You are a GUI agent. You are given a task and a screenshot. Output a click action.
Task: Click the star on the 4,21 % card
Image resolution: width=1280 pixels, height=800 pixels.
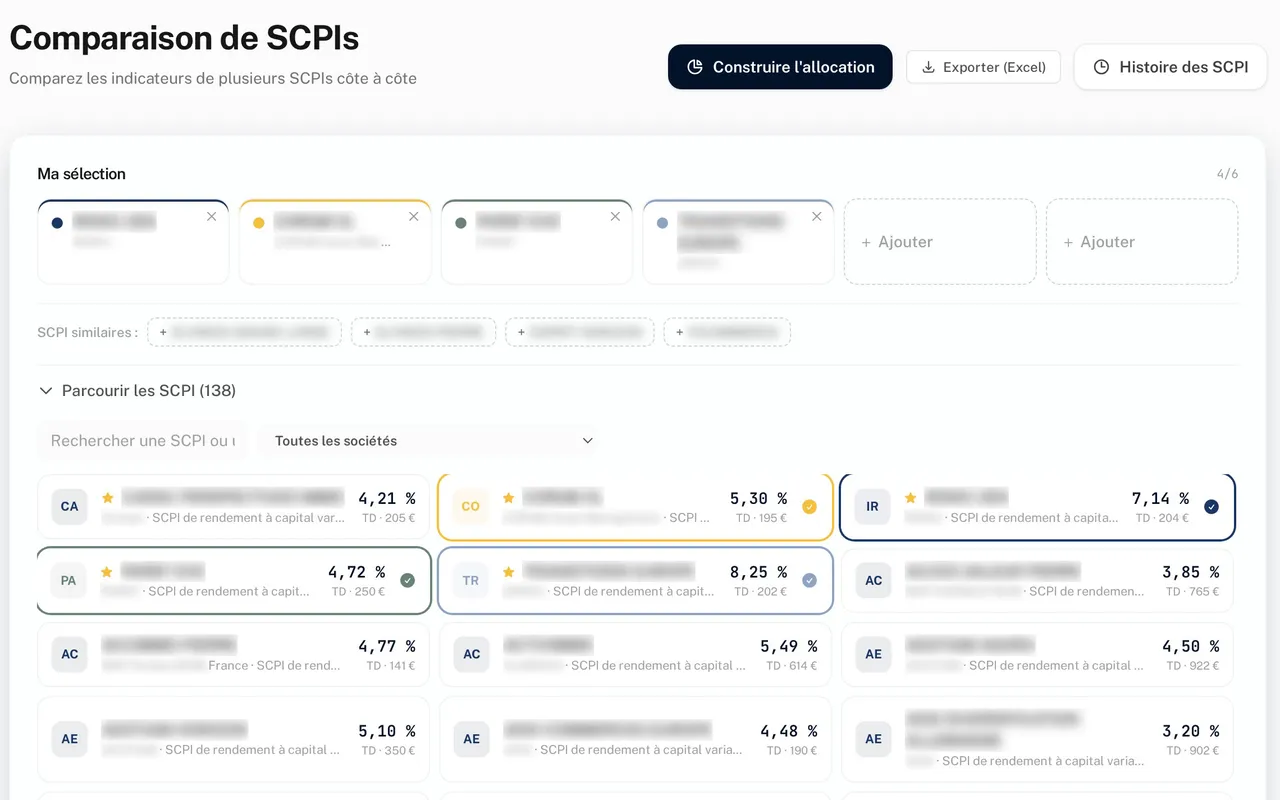(107, 497)
